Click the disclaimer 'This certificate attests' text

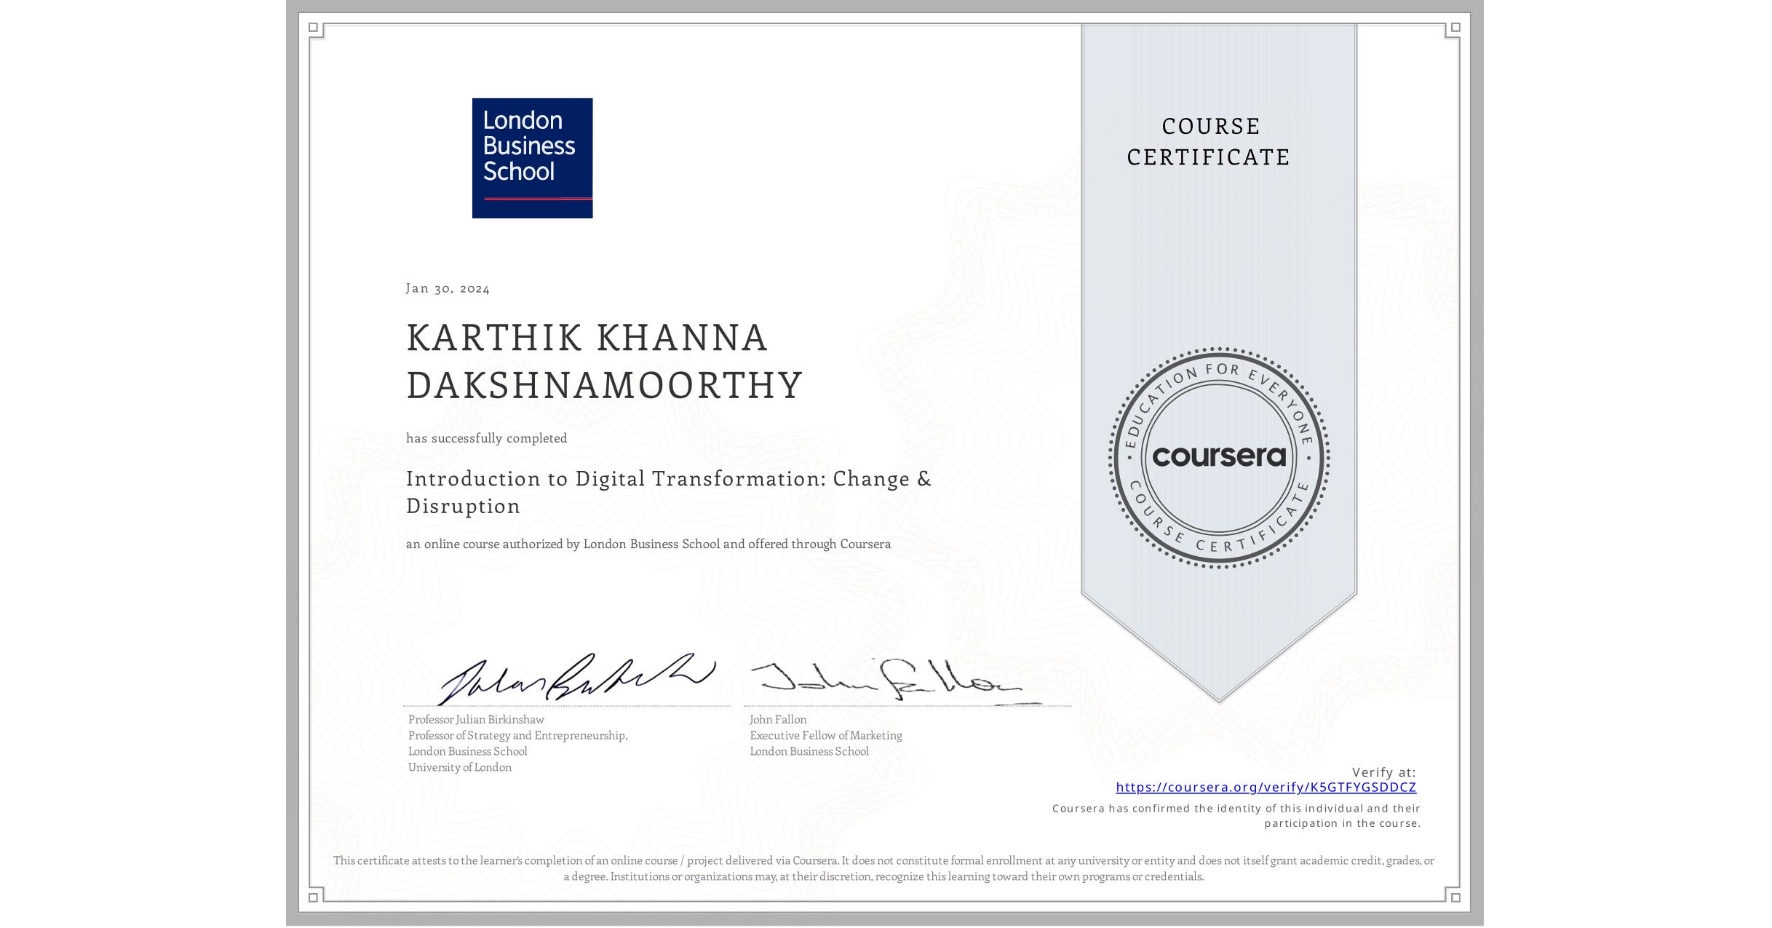coord(884,868)
